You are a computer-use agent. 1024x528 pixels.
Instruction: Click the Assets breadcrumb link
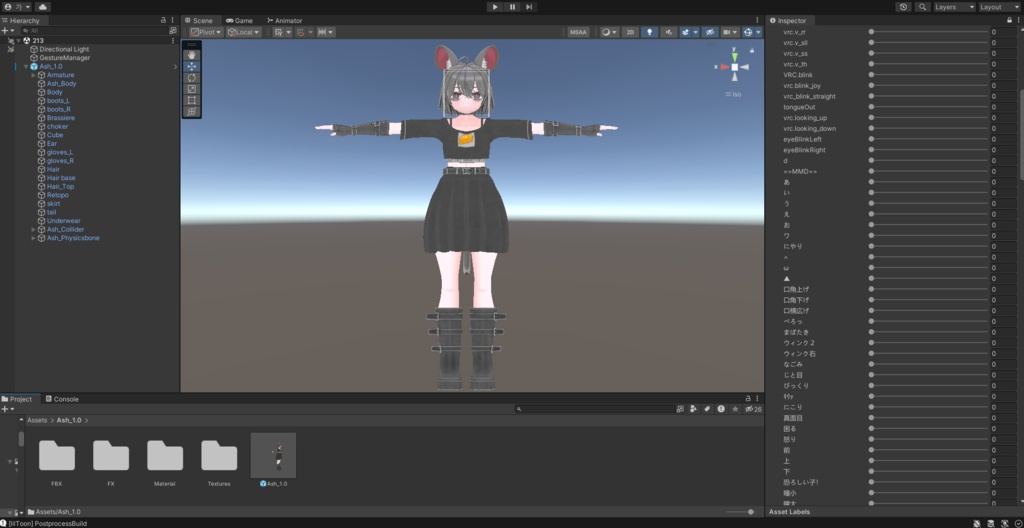(37, 420)
